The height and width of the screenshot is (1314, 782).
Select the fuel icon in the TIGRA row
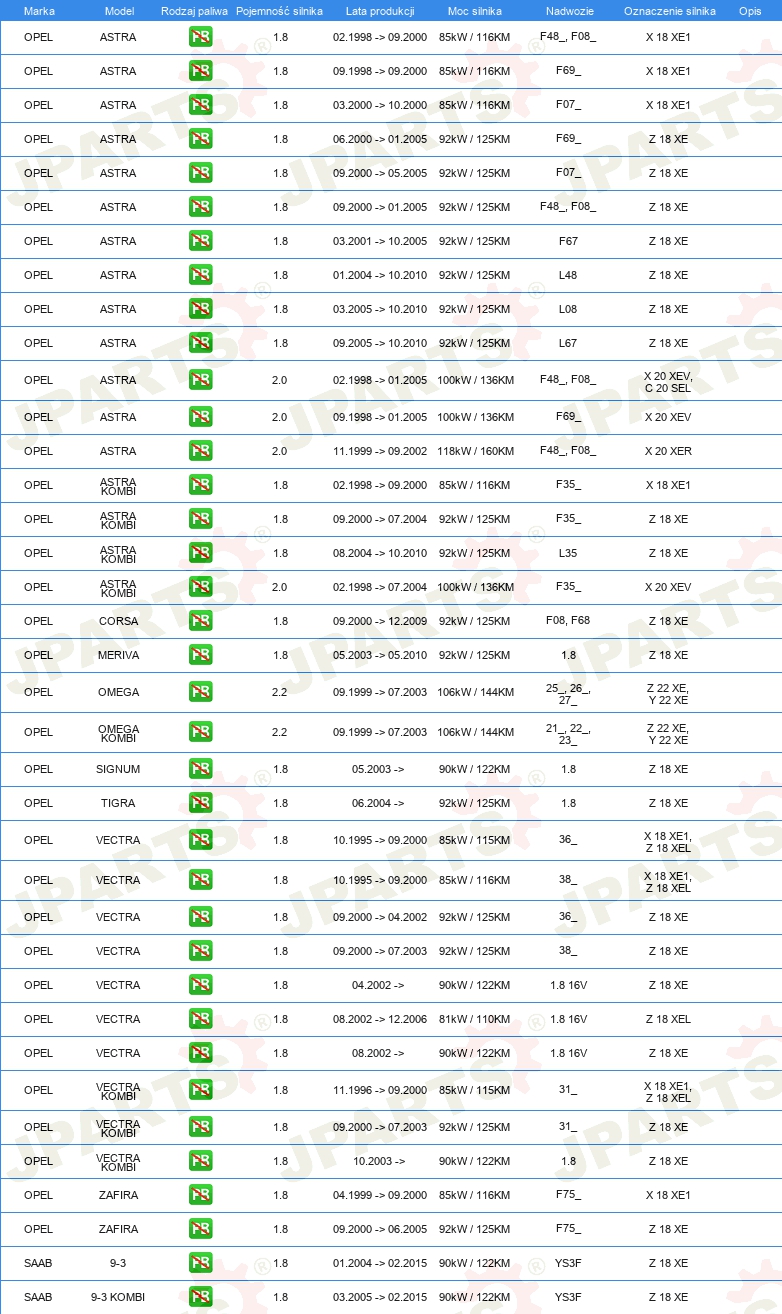[200, 803]
